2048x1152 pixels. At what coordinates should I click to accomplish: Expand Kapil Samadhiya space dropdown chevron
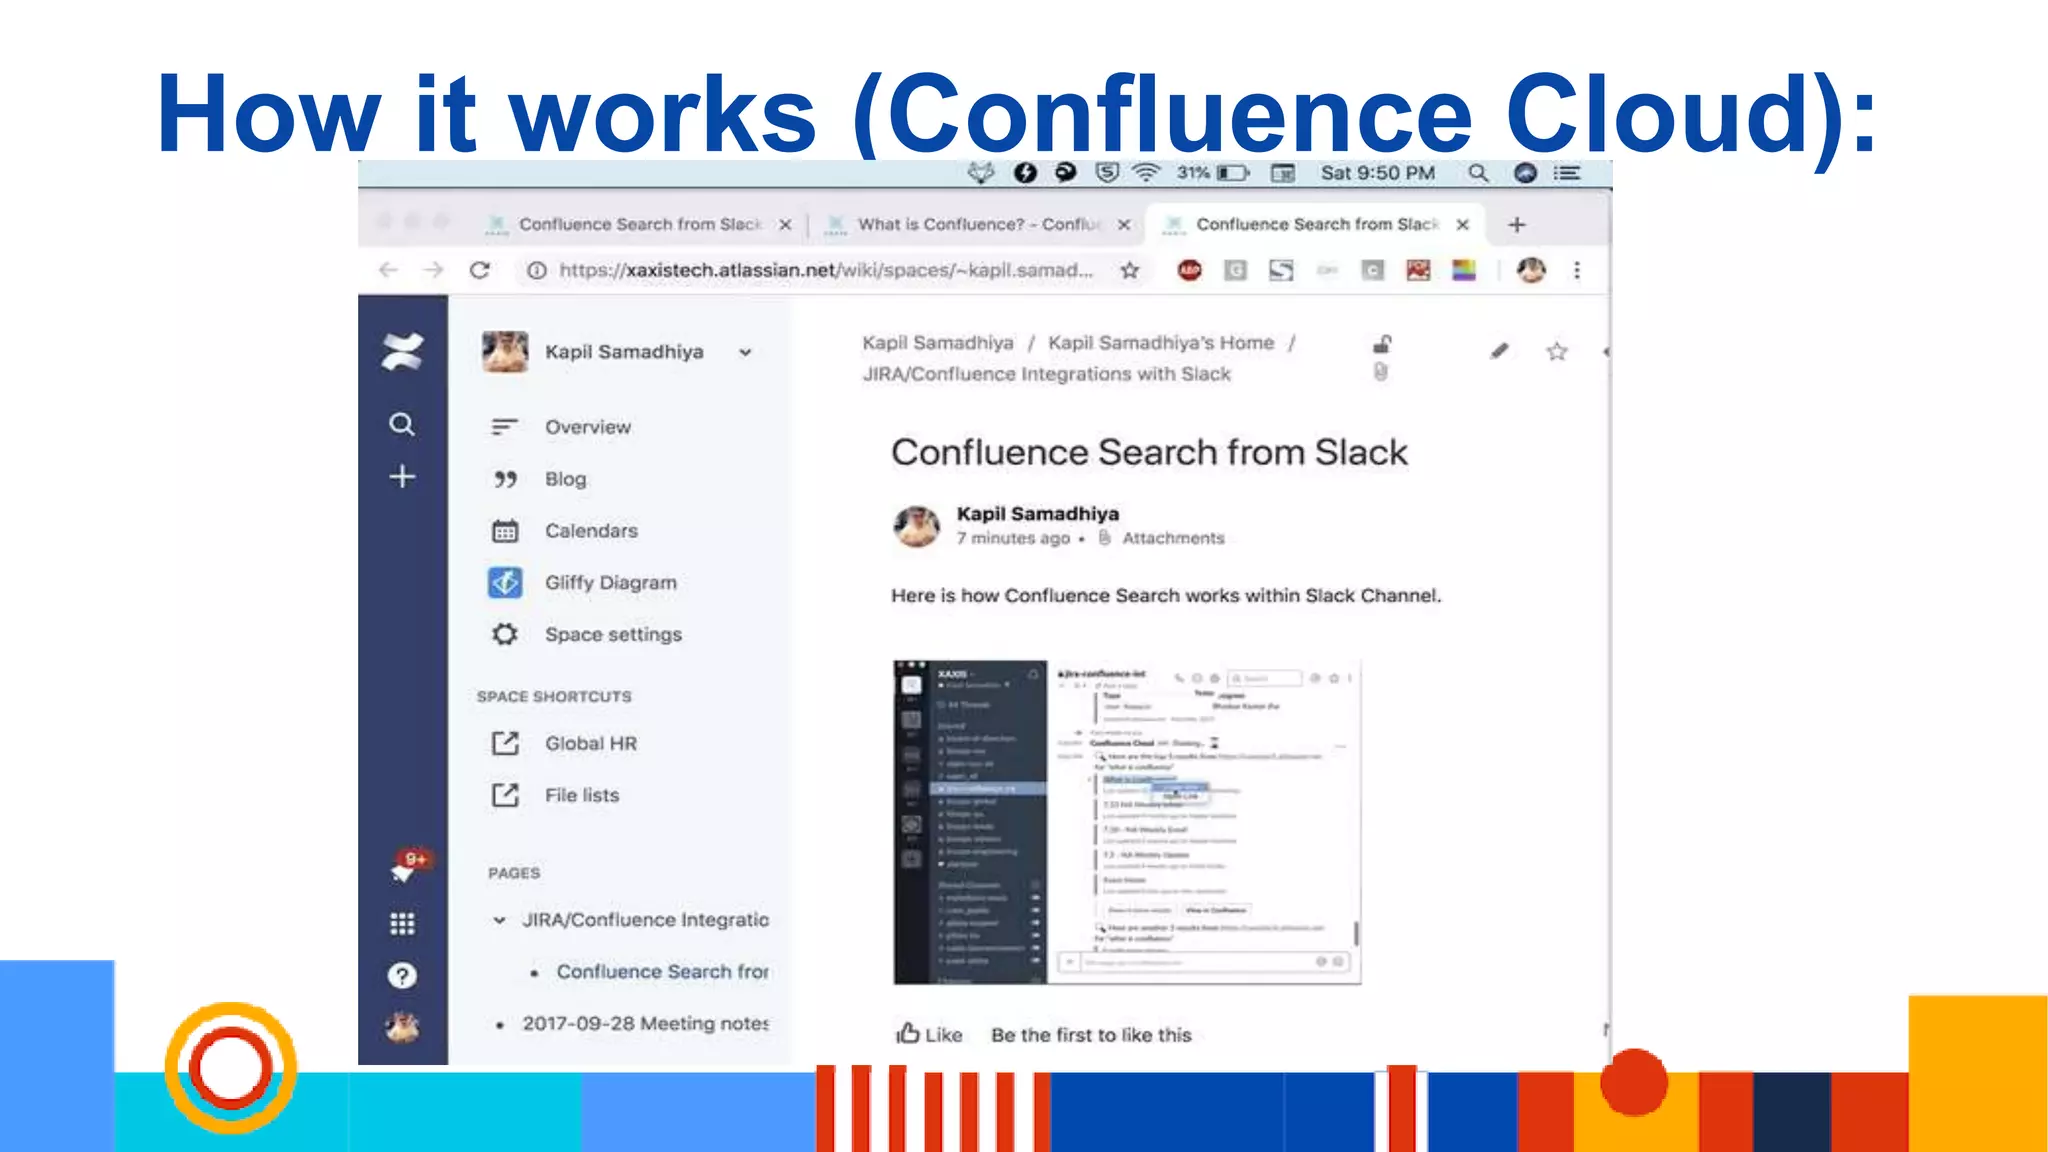coord(745,352)
